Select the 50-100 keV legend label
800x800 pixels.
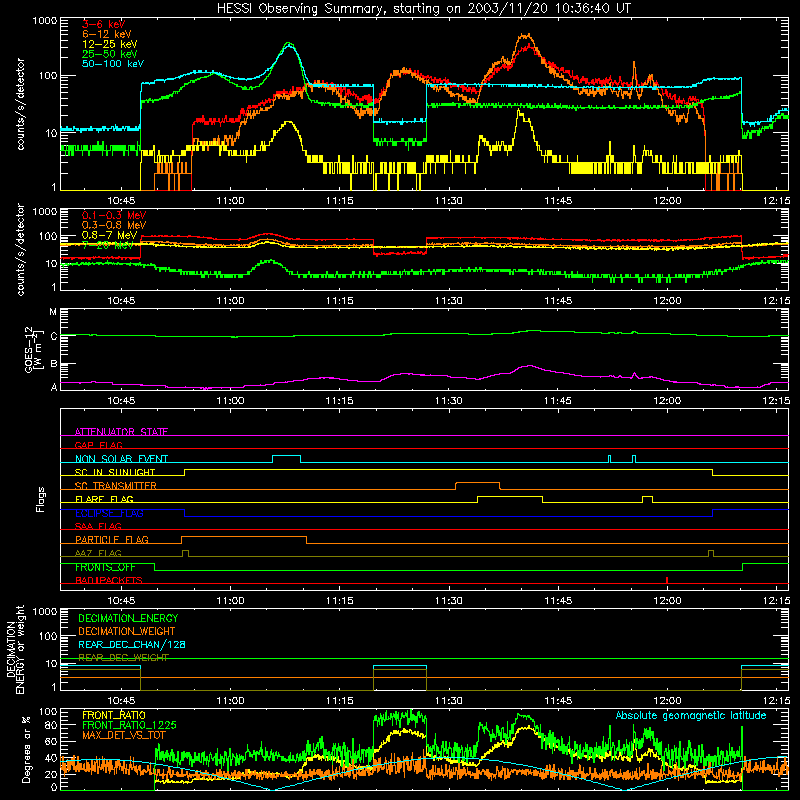point(113,64)
